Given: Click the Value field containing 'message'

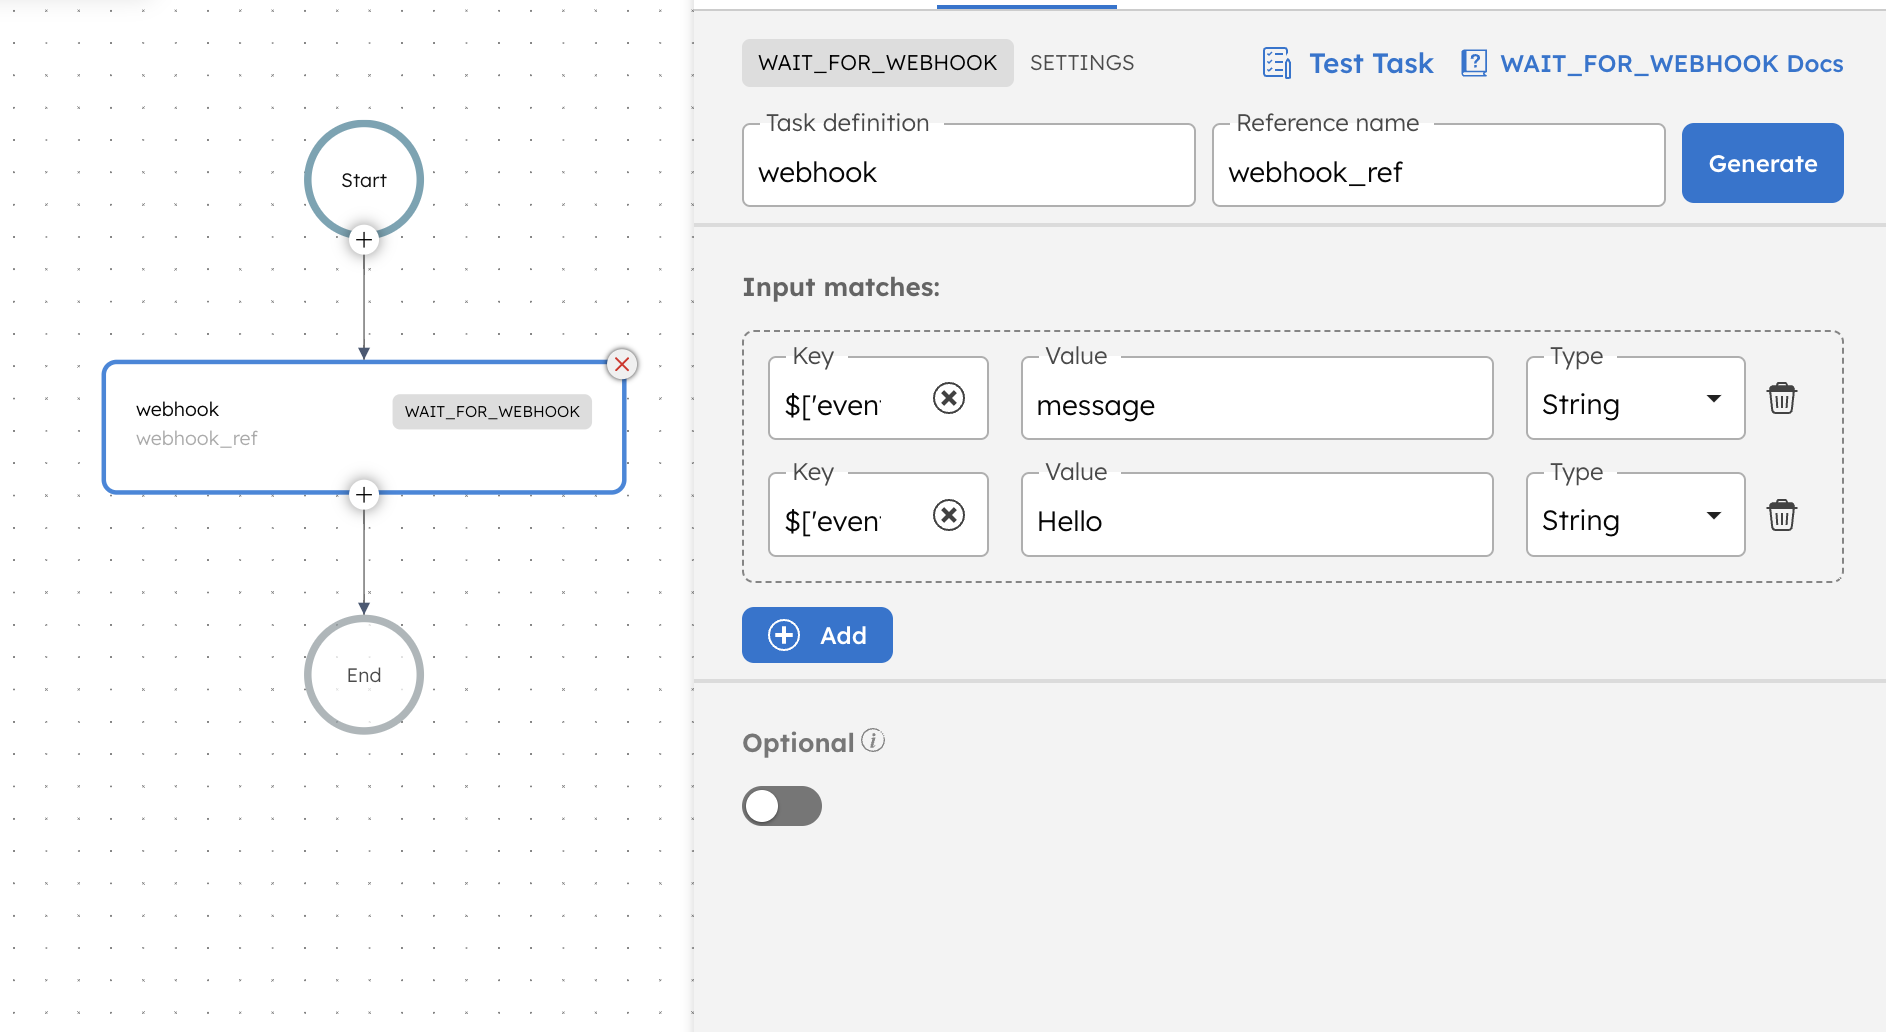Looking at the screenshot, I should (1257, 399).
